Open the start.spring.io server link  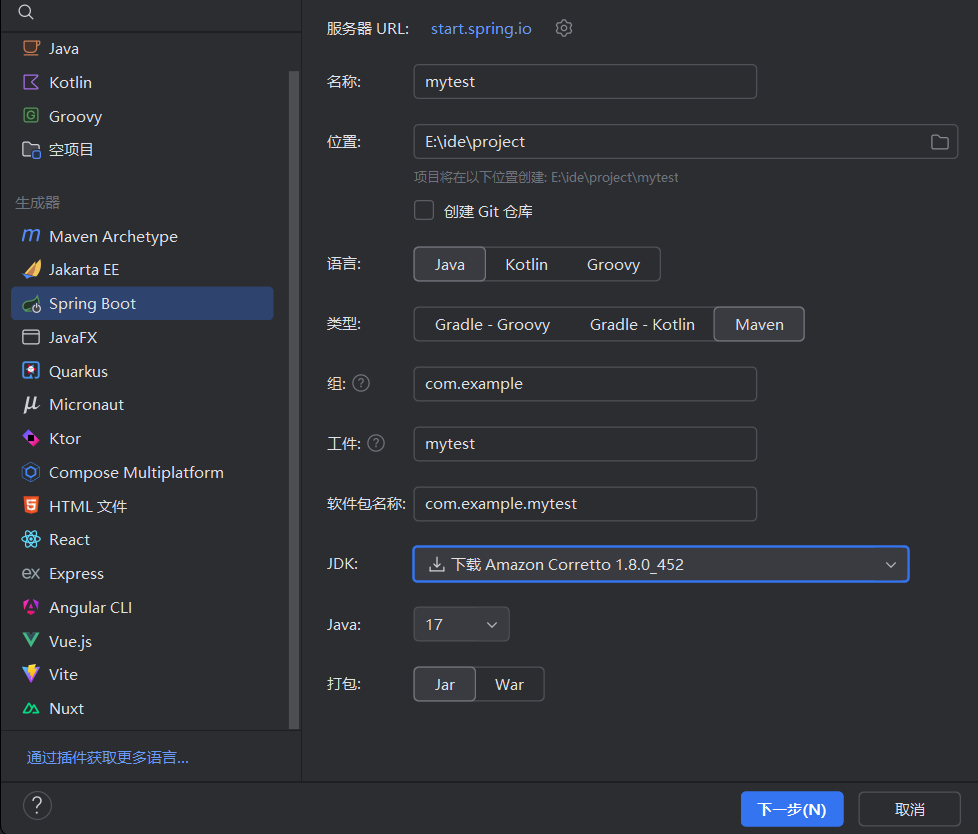[481, 28]
